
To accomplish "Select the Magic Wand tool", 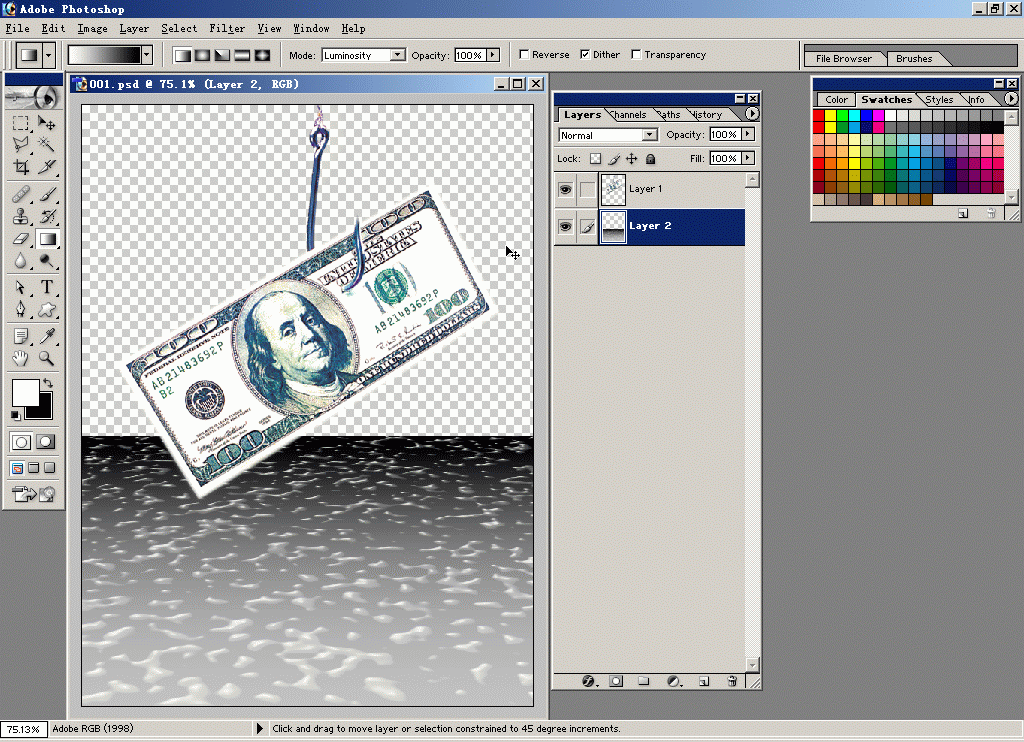I will click(46, 144).
